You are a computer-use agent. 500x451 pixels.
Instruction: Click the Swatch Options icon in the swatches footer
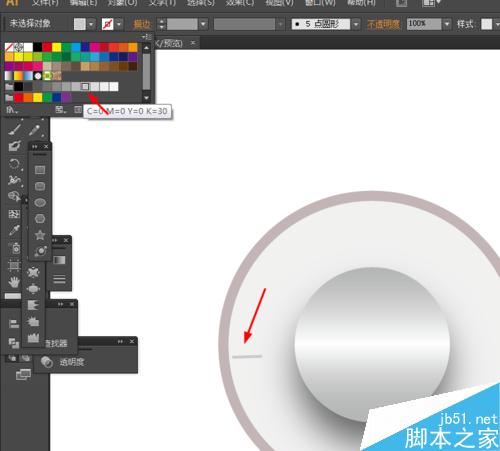pos(78,110)
